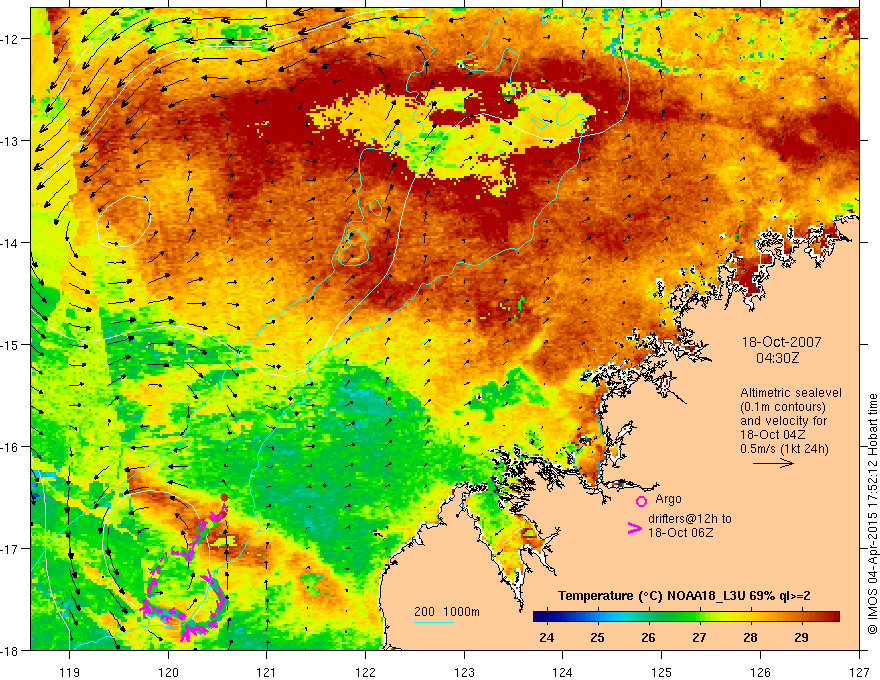Click the longitude axis label 125

pyautogui.click(x=662, y=672)
